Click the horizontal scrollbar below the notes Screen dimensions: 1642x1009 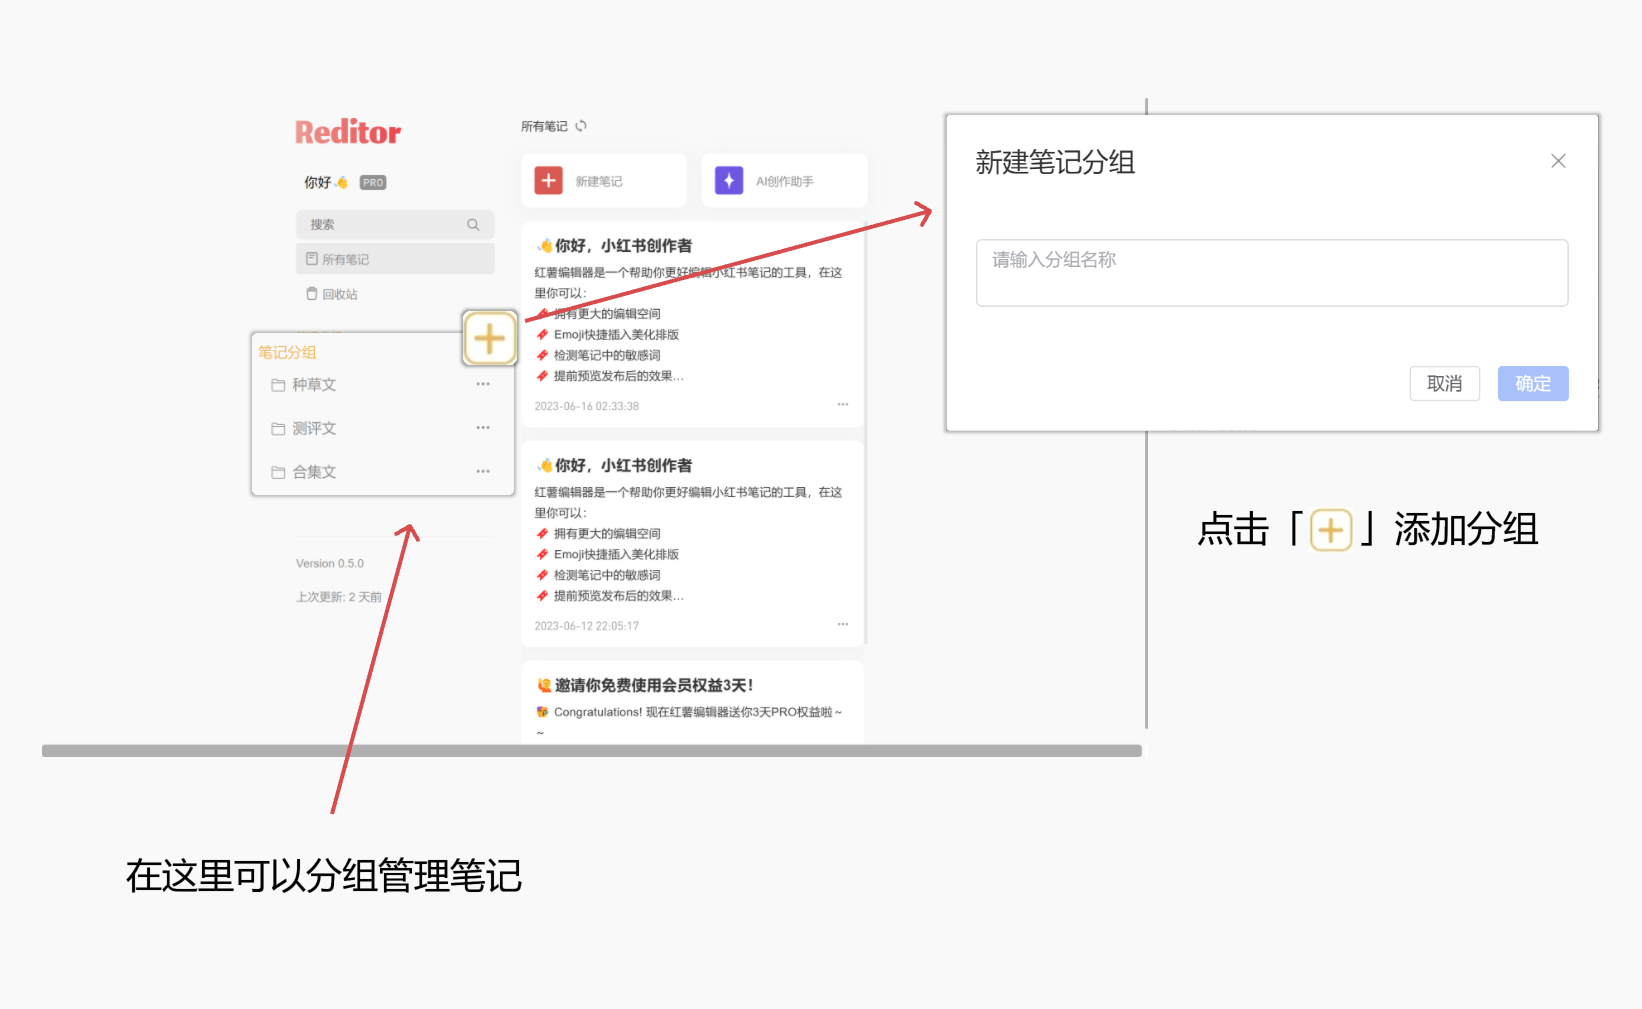click(x=592, y=751)
